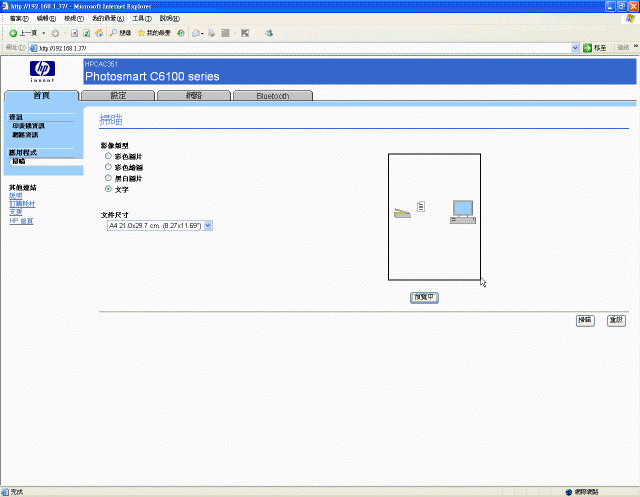The image size is (640, 497).
Task: Click the document icon in preview area
Action: [421, 206]
